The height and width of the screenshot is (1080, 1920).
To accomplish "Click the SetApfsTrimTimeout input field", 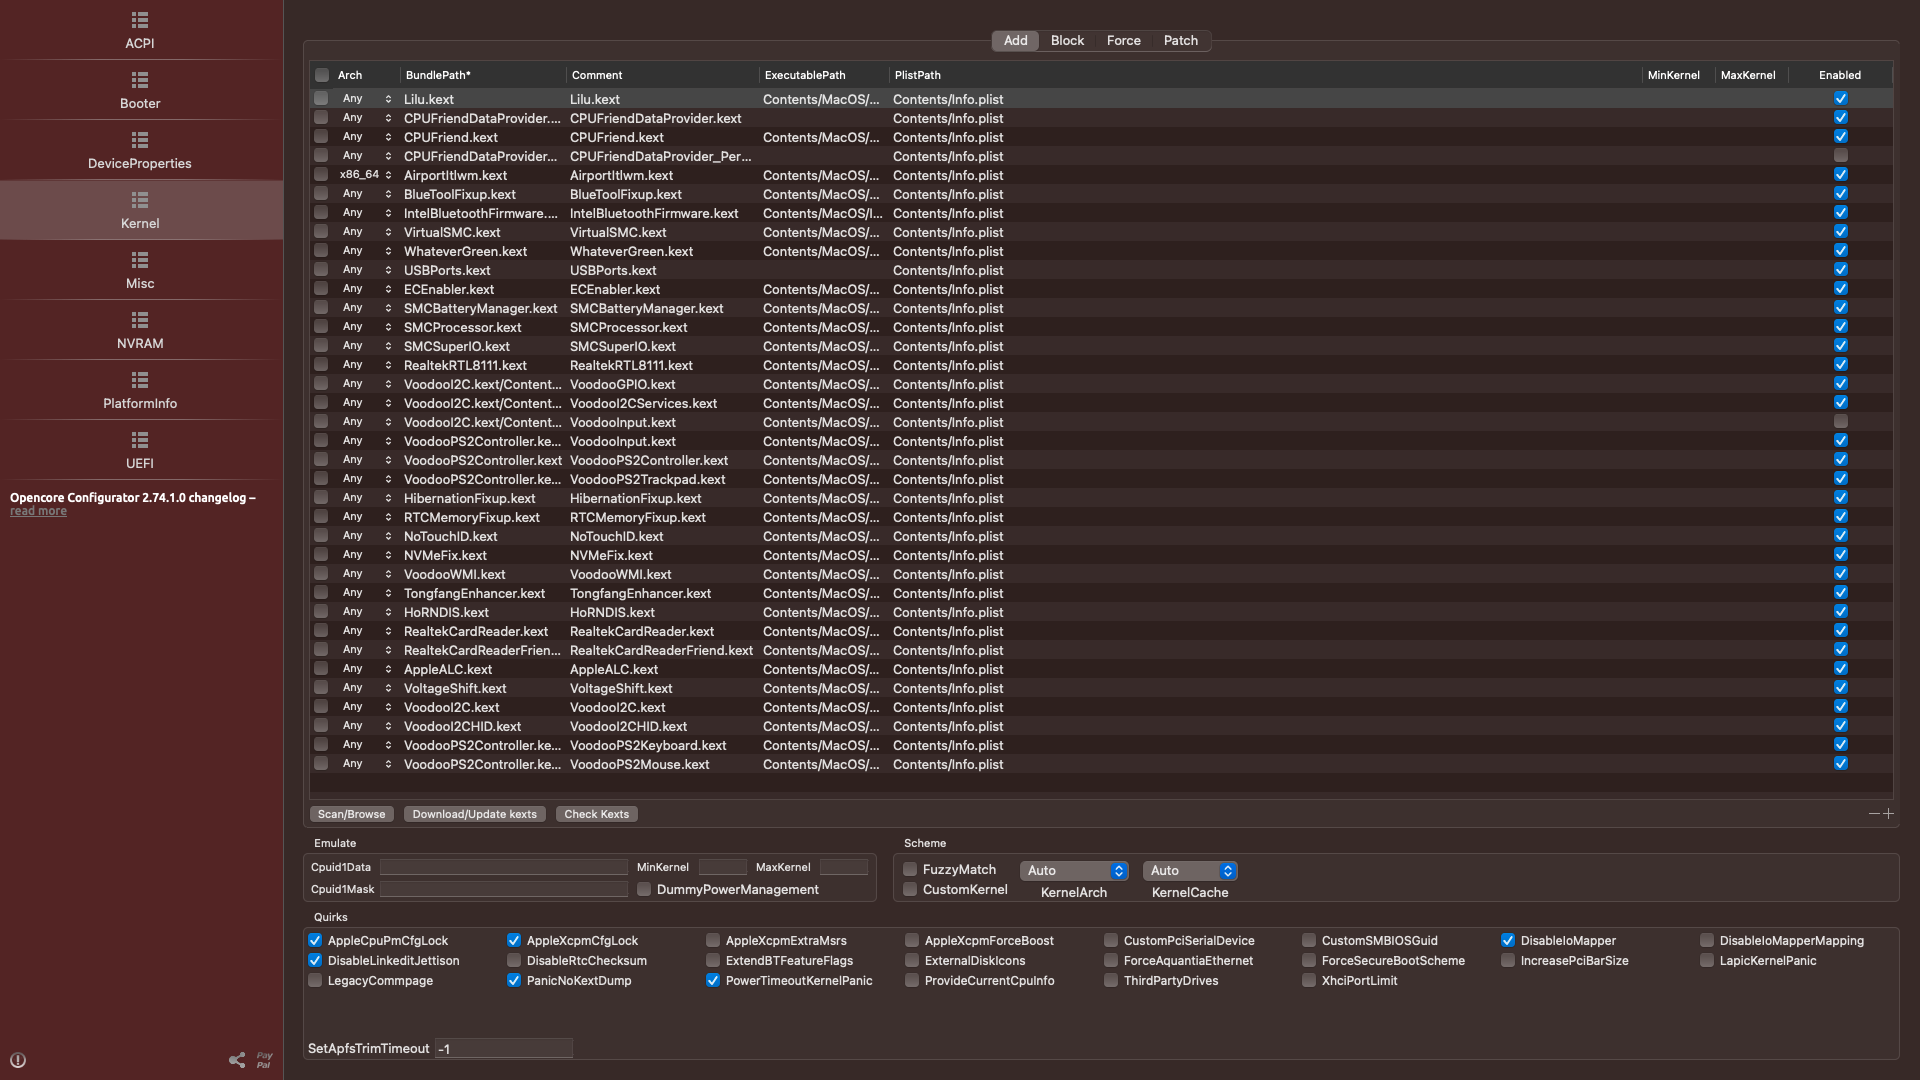I will 503,1049.
